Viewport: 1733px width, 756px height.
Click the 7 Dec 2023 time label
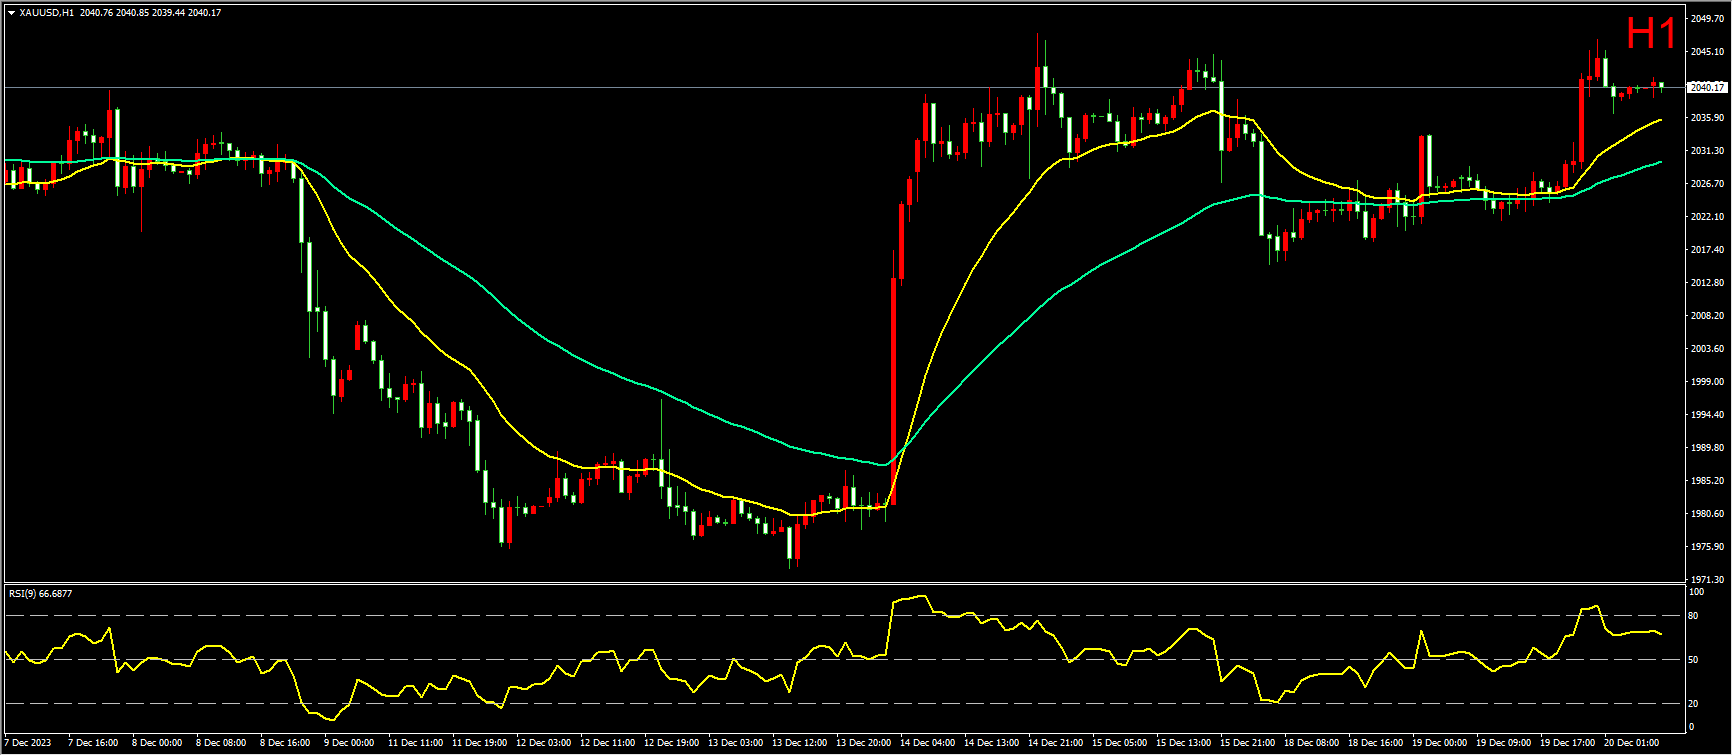pyautogui.click(x=28, y=743)
